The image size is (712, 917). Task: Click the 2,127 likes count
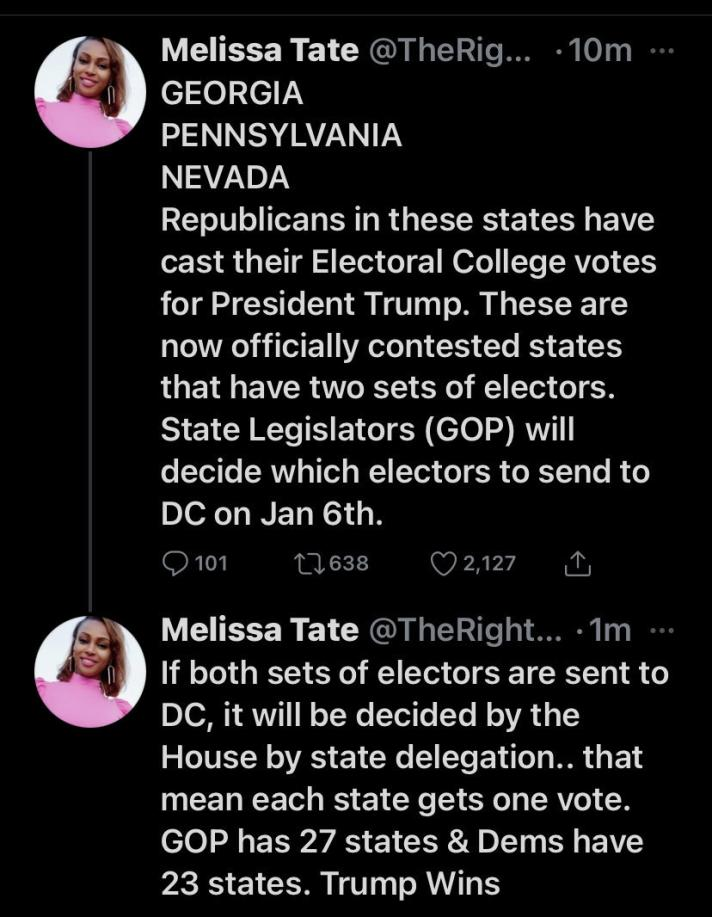(x=489, y=563)
